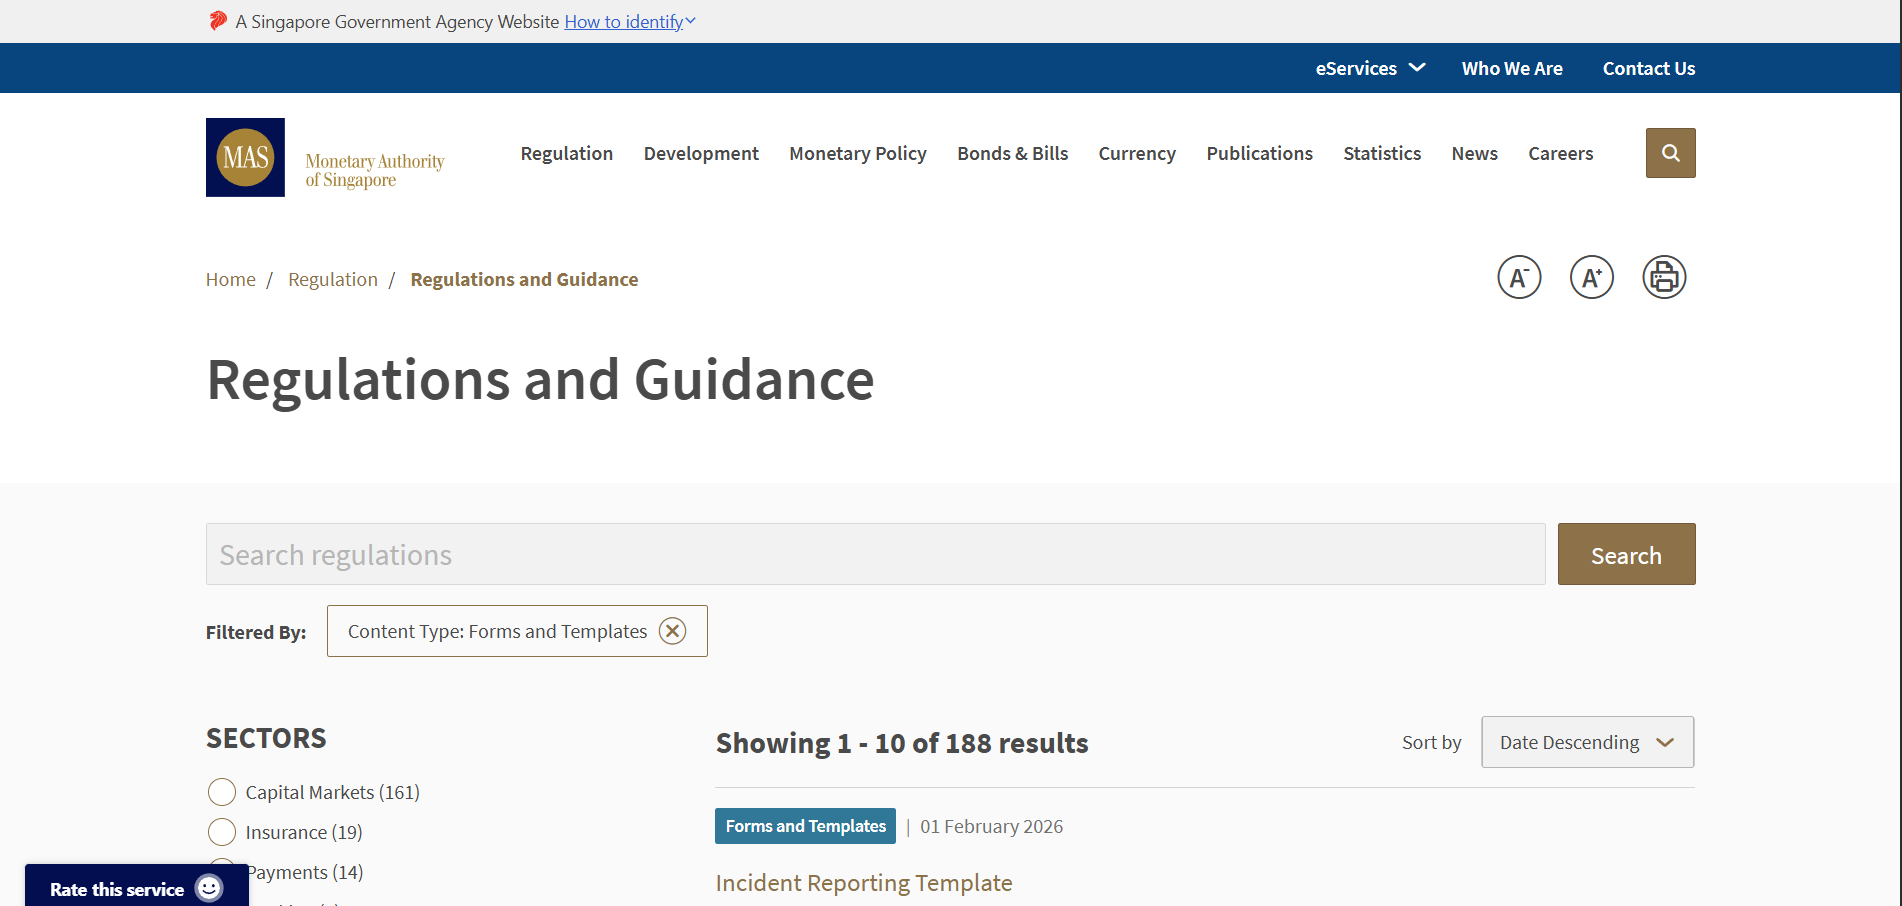Screen dimensions: 1902x906
Task: Print the page using printer icon
Action: (1663, 277)
